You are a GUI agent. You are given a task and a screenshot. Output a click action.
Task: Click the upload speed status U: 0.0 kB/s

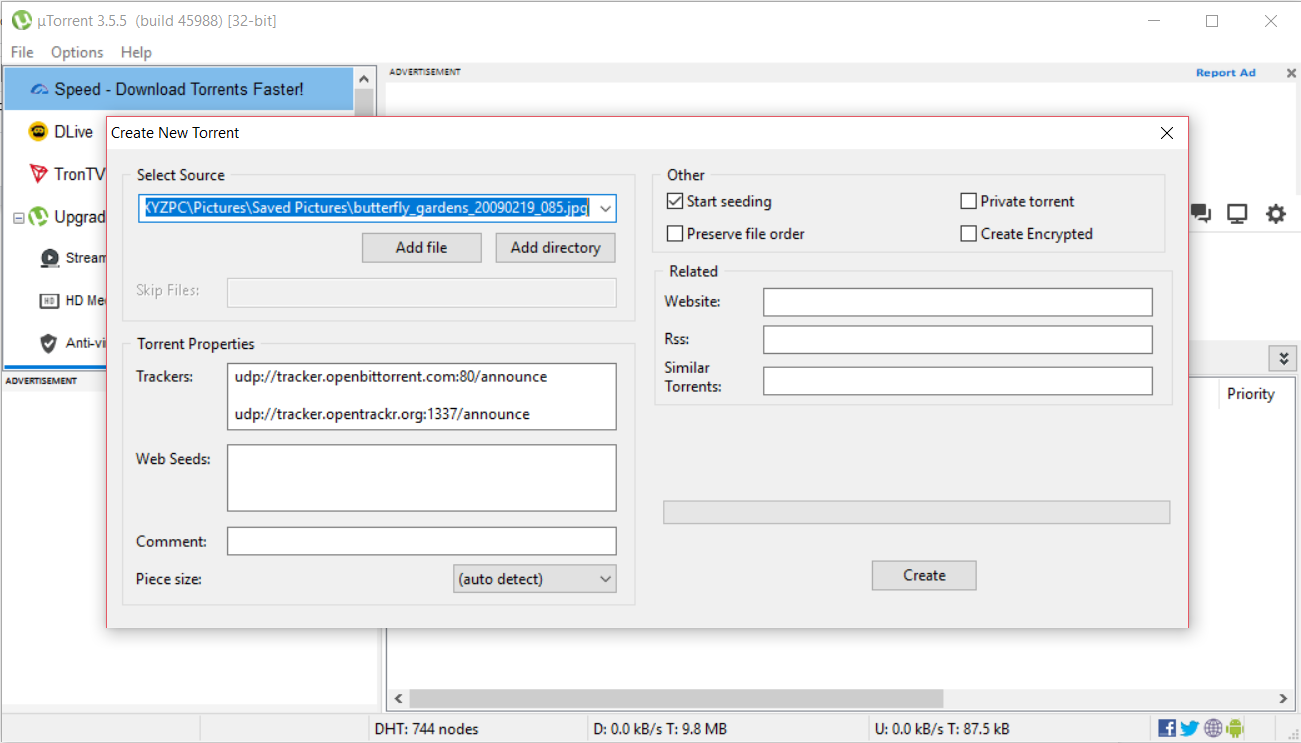[x=942, y=729]
